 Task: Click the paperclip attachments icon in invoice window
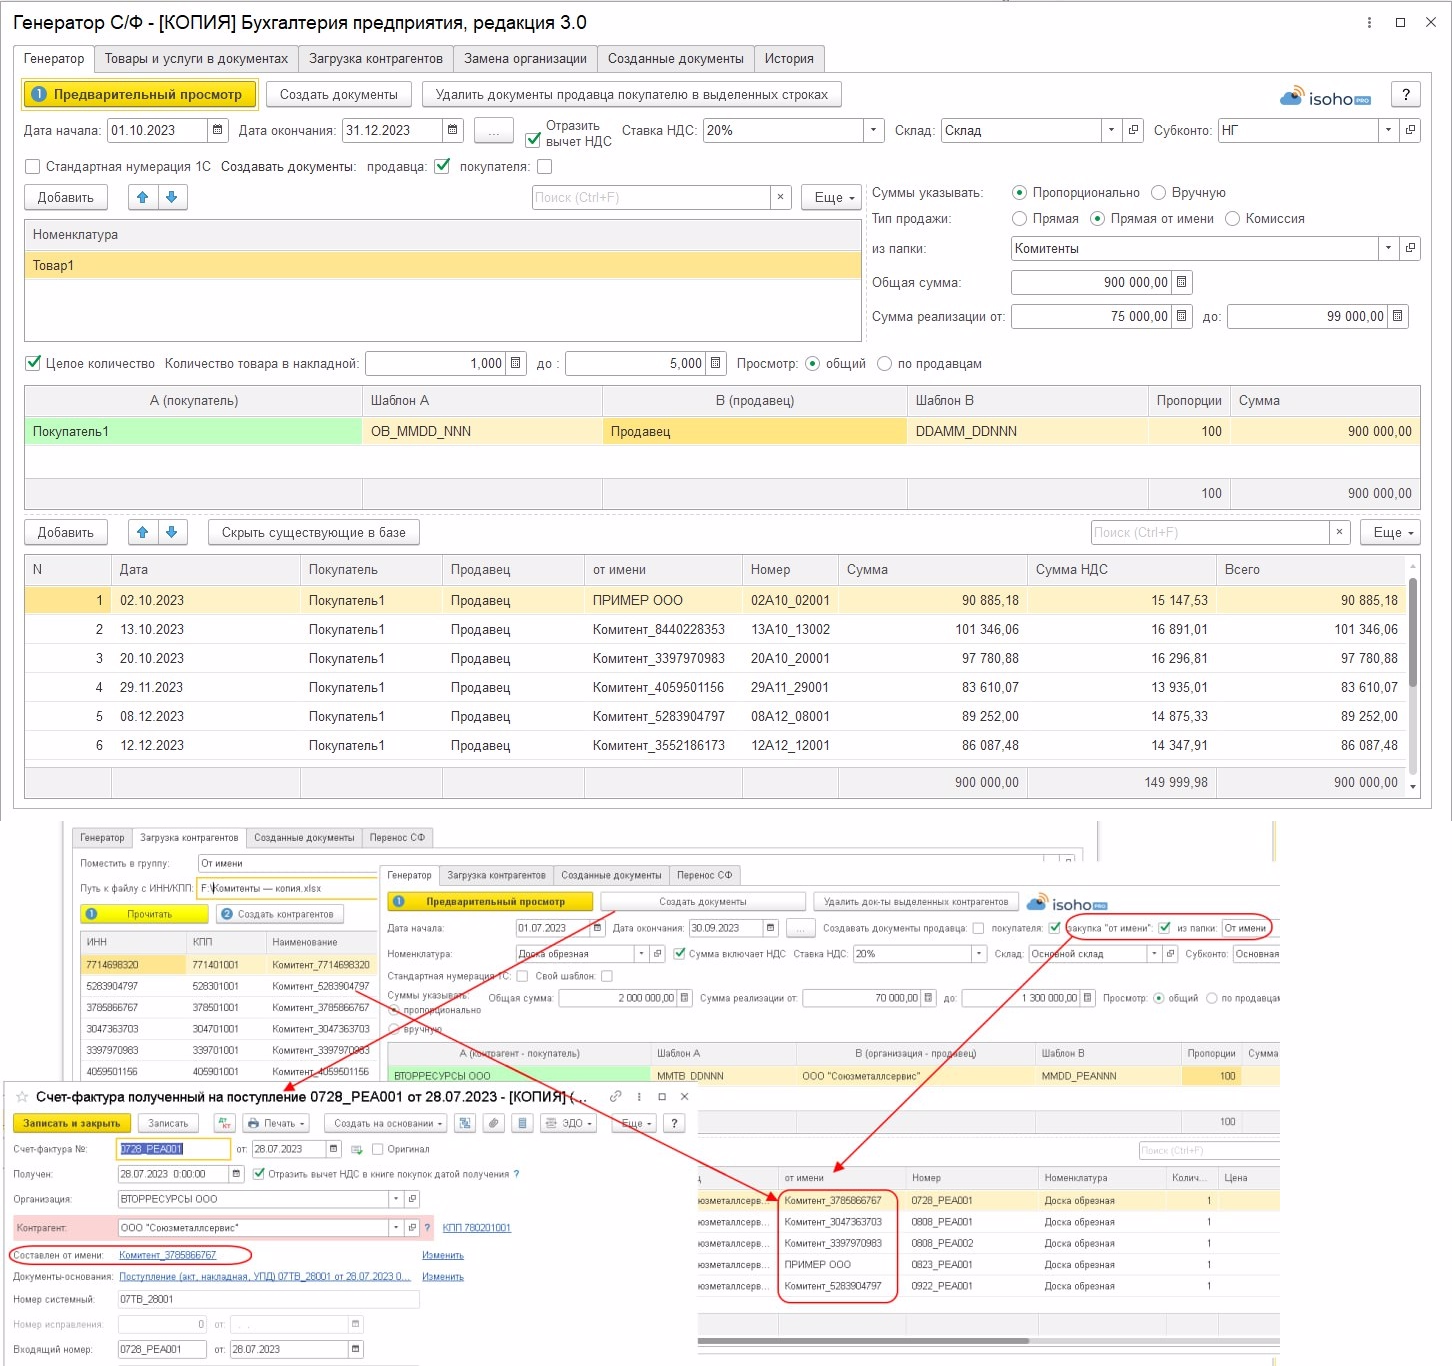tap(493, 1123)
